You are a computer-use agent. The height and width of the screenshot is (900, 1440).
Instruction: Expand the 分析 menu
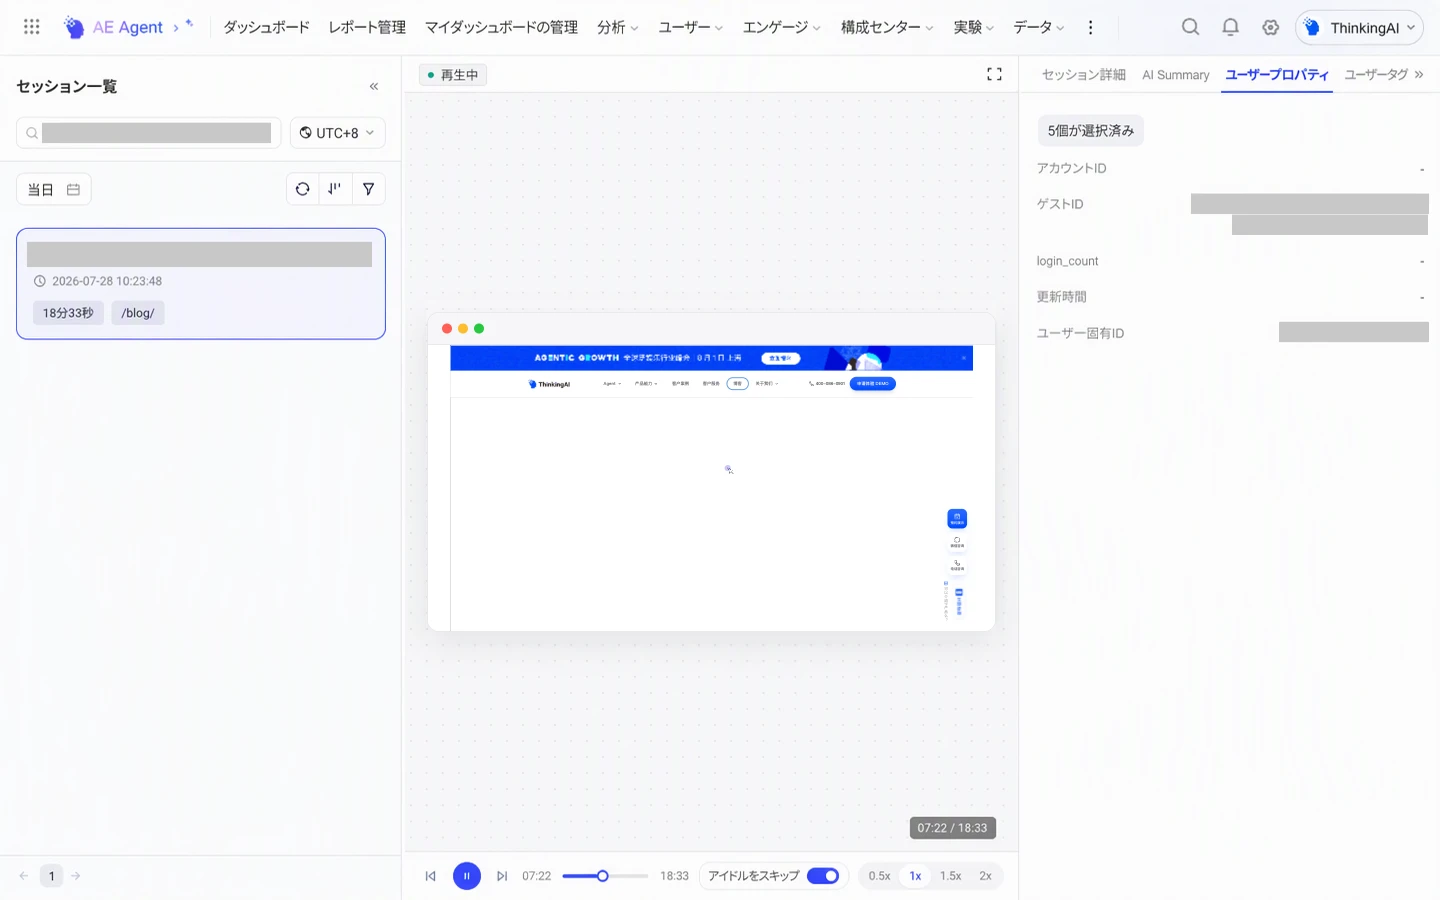(x=617, y=27)
